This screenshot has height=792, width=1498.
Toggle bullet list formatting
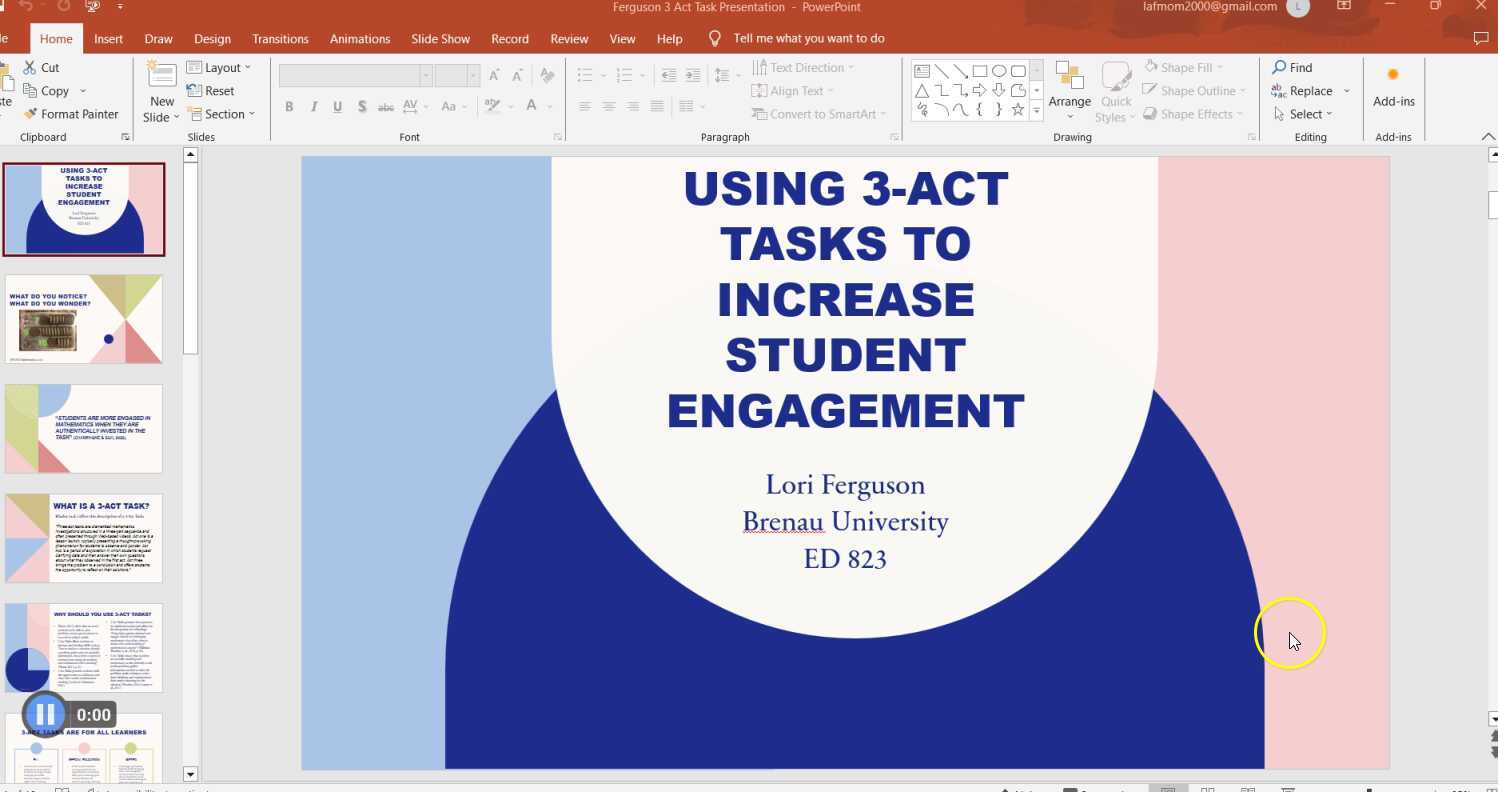(x=585, y=74)
